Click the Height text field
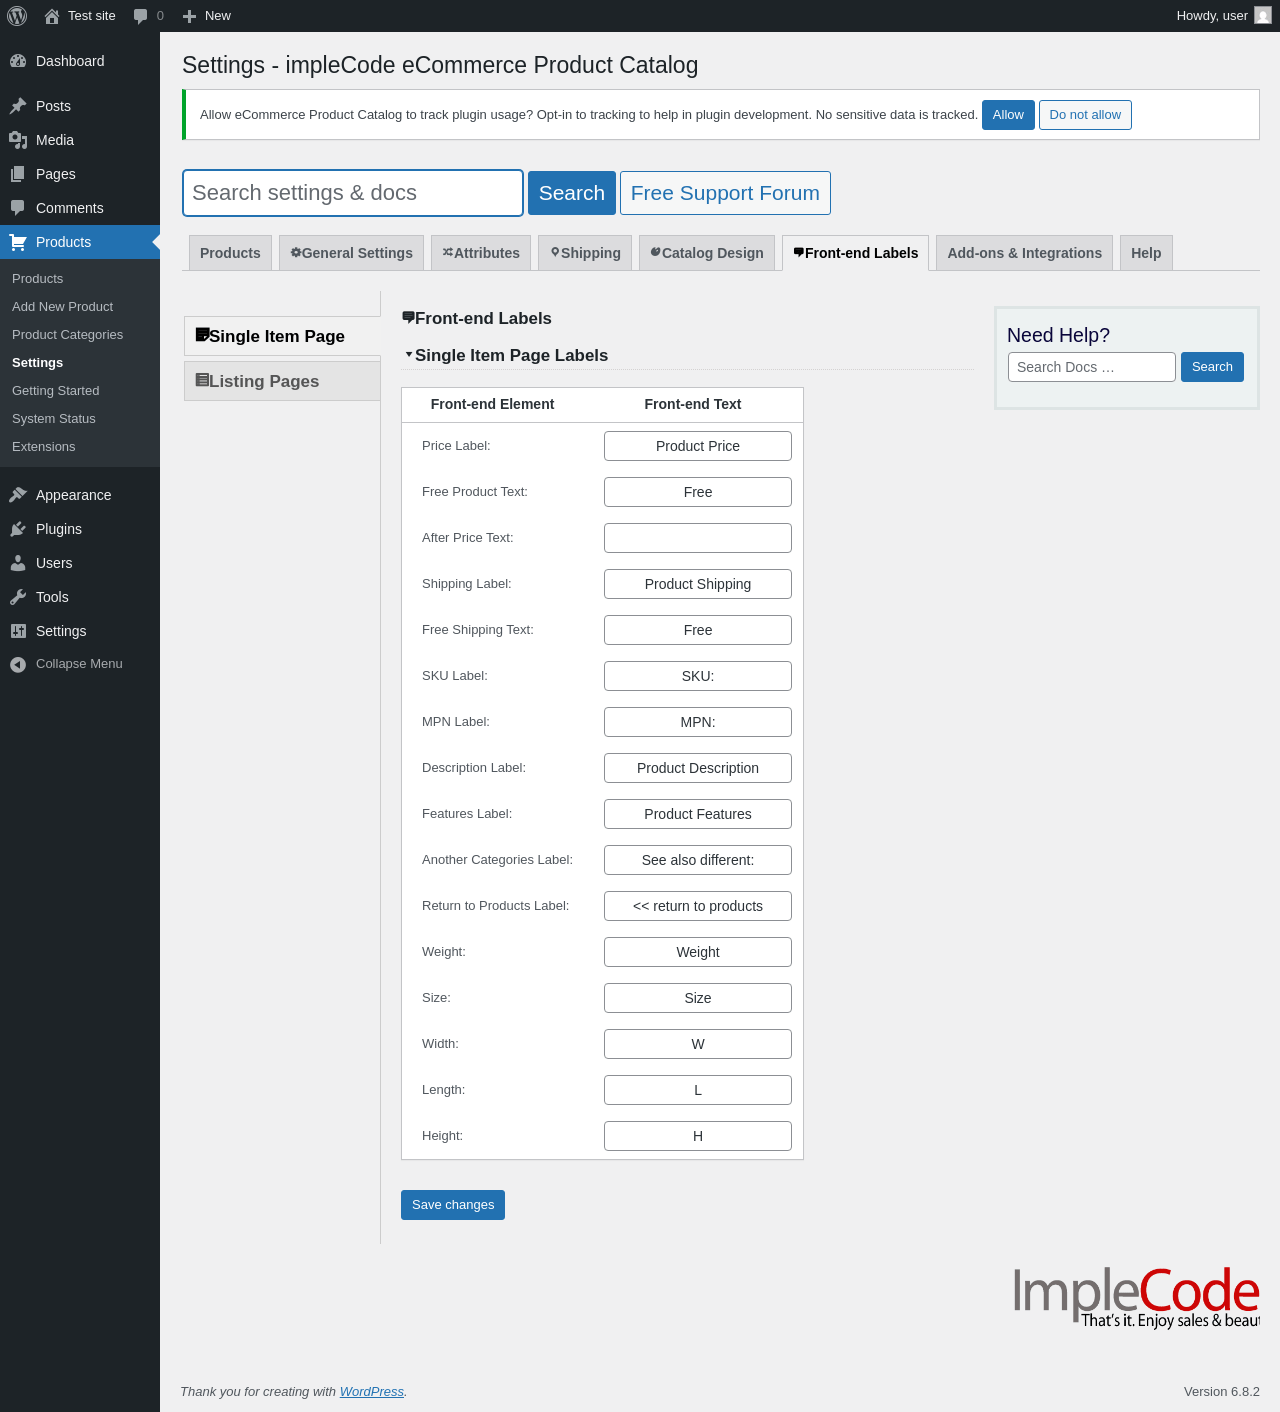1280x1412 pixels. (698, 1136)
